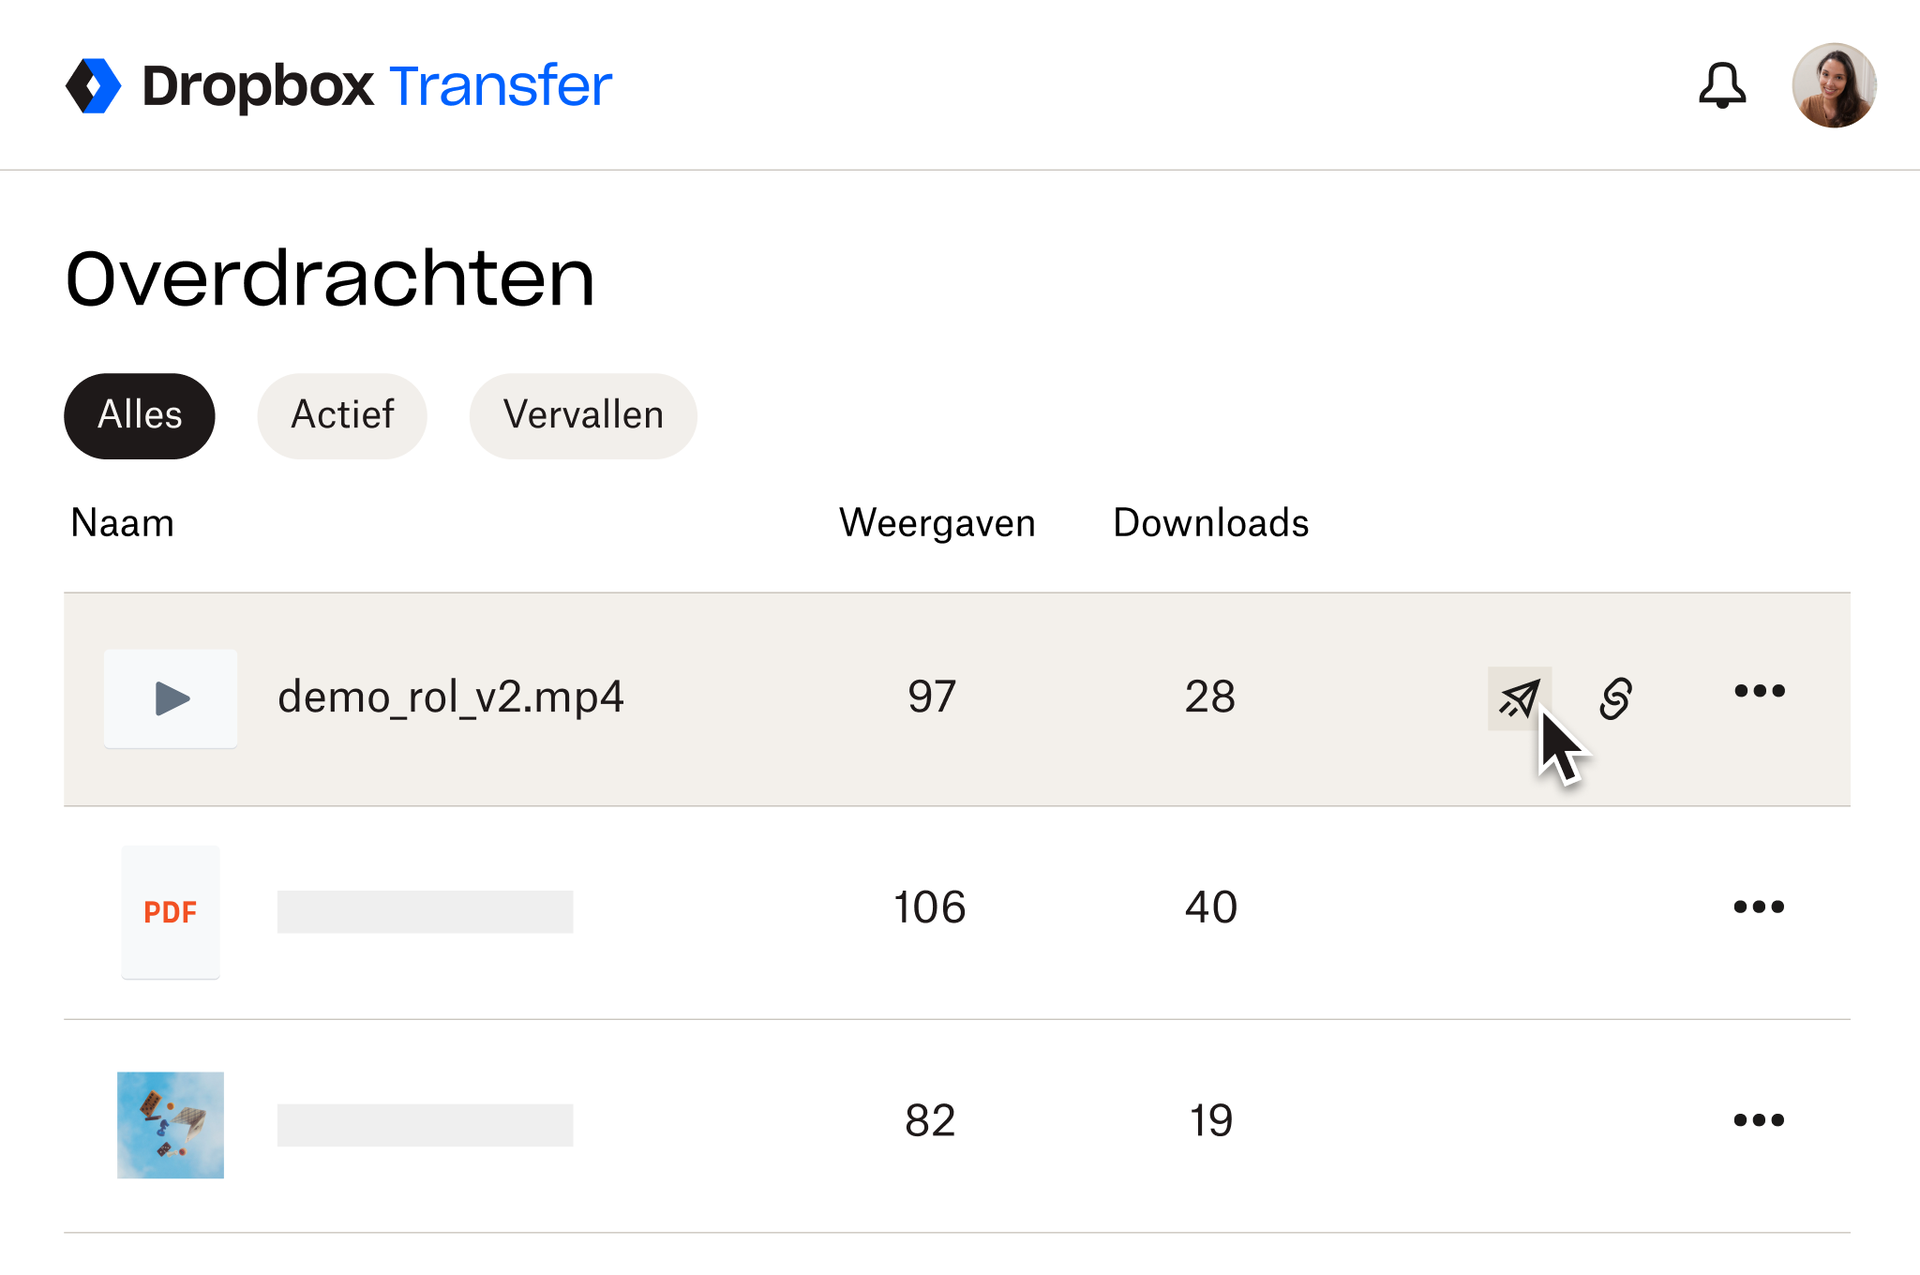Click the Overdrachten page title
This screenshot has height=1275, width=1920.
tap(330, 280)
